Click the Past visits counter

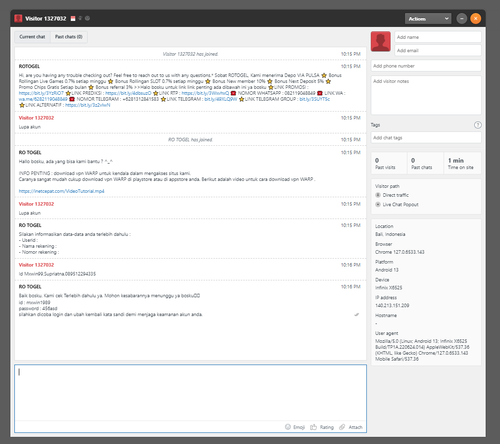tap(389, 164)
